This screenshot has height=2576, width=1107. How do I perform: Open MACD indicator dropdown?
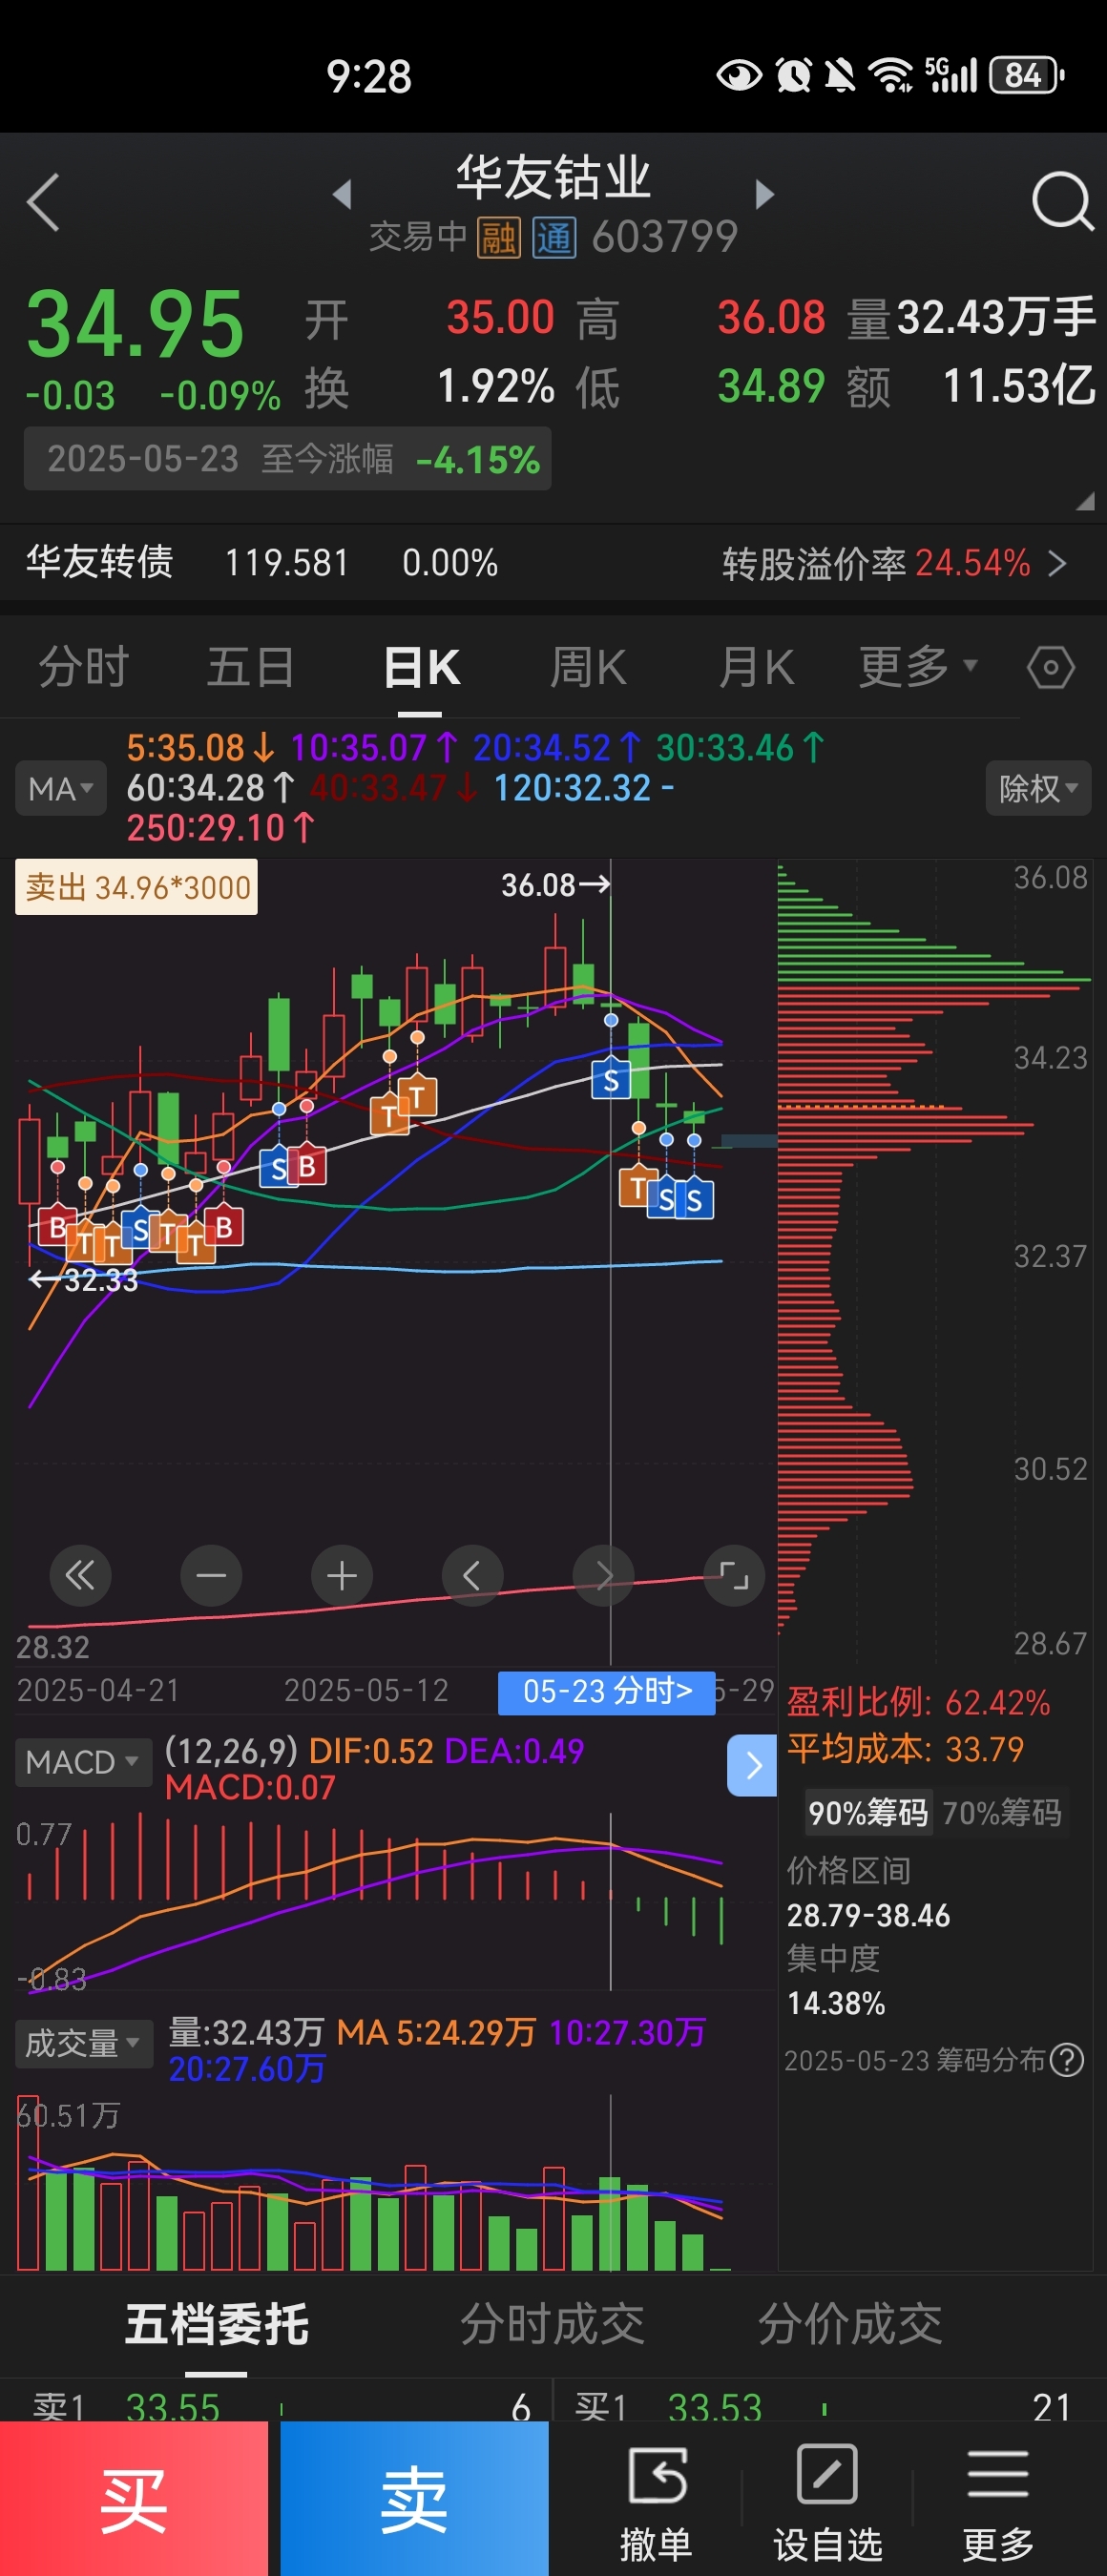coord(83,1762)
